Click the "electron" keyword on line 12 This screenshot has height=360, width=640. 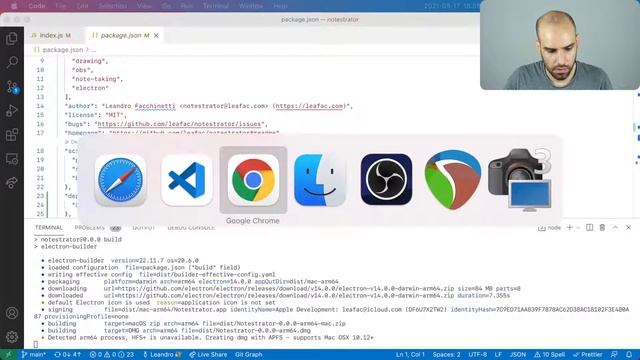click(90, 88)
